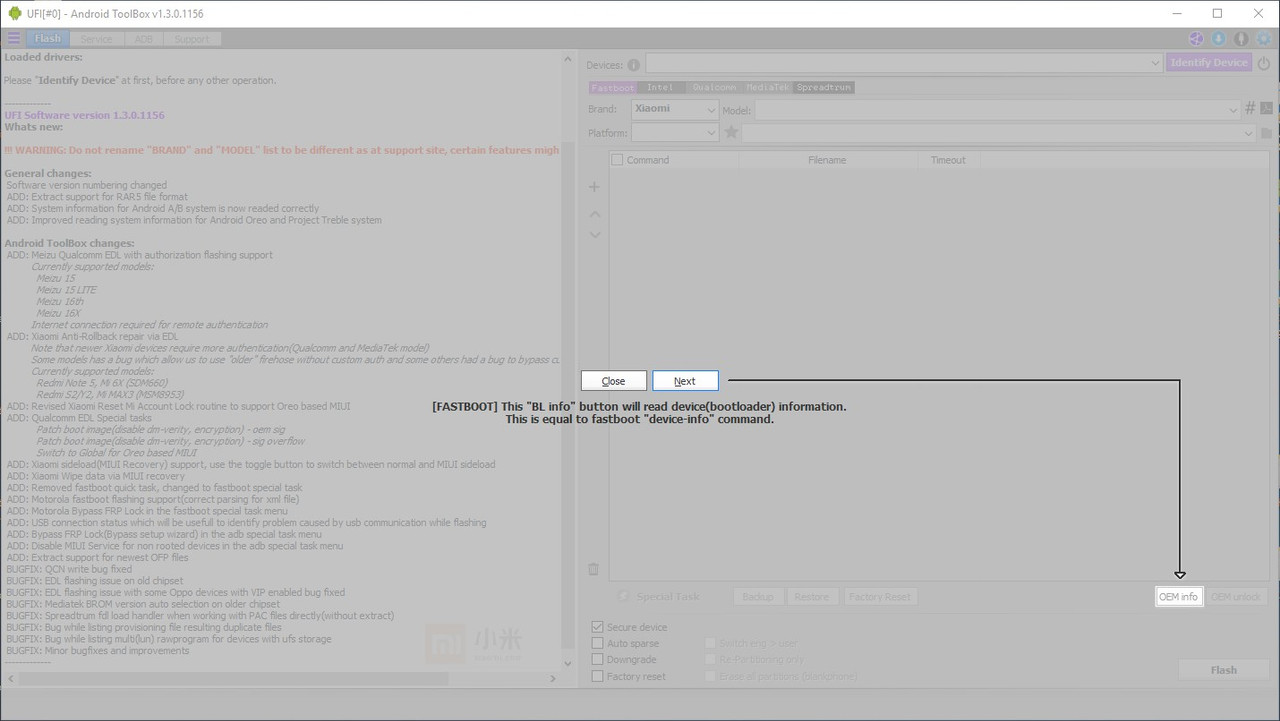1280x721 pixels.
Task: Click the Close button in tutorial
Action: 614,381
